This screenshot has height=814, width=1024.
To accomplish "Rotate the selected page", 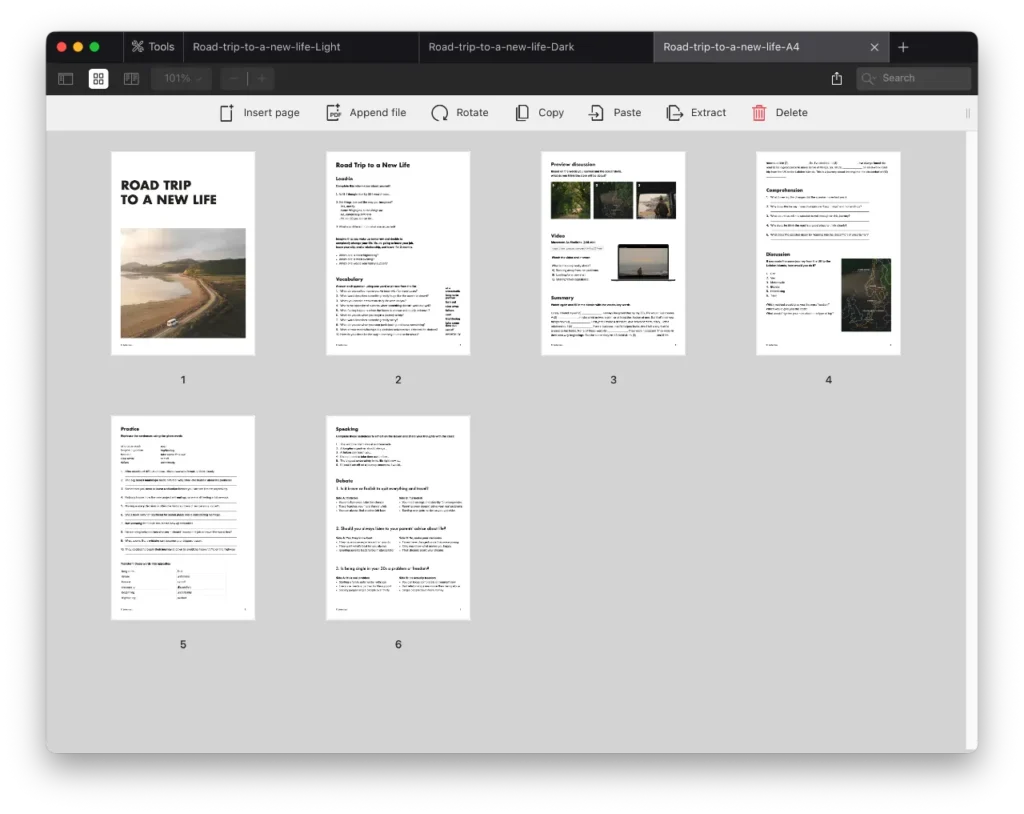I will (460, 113).
